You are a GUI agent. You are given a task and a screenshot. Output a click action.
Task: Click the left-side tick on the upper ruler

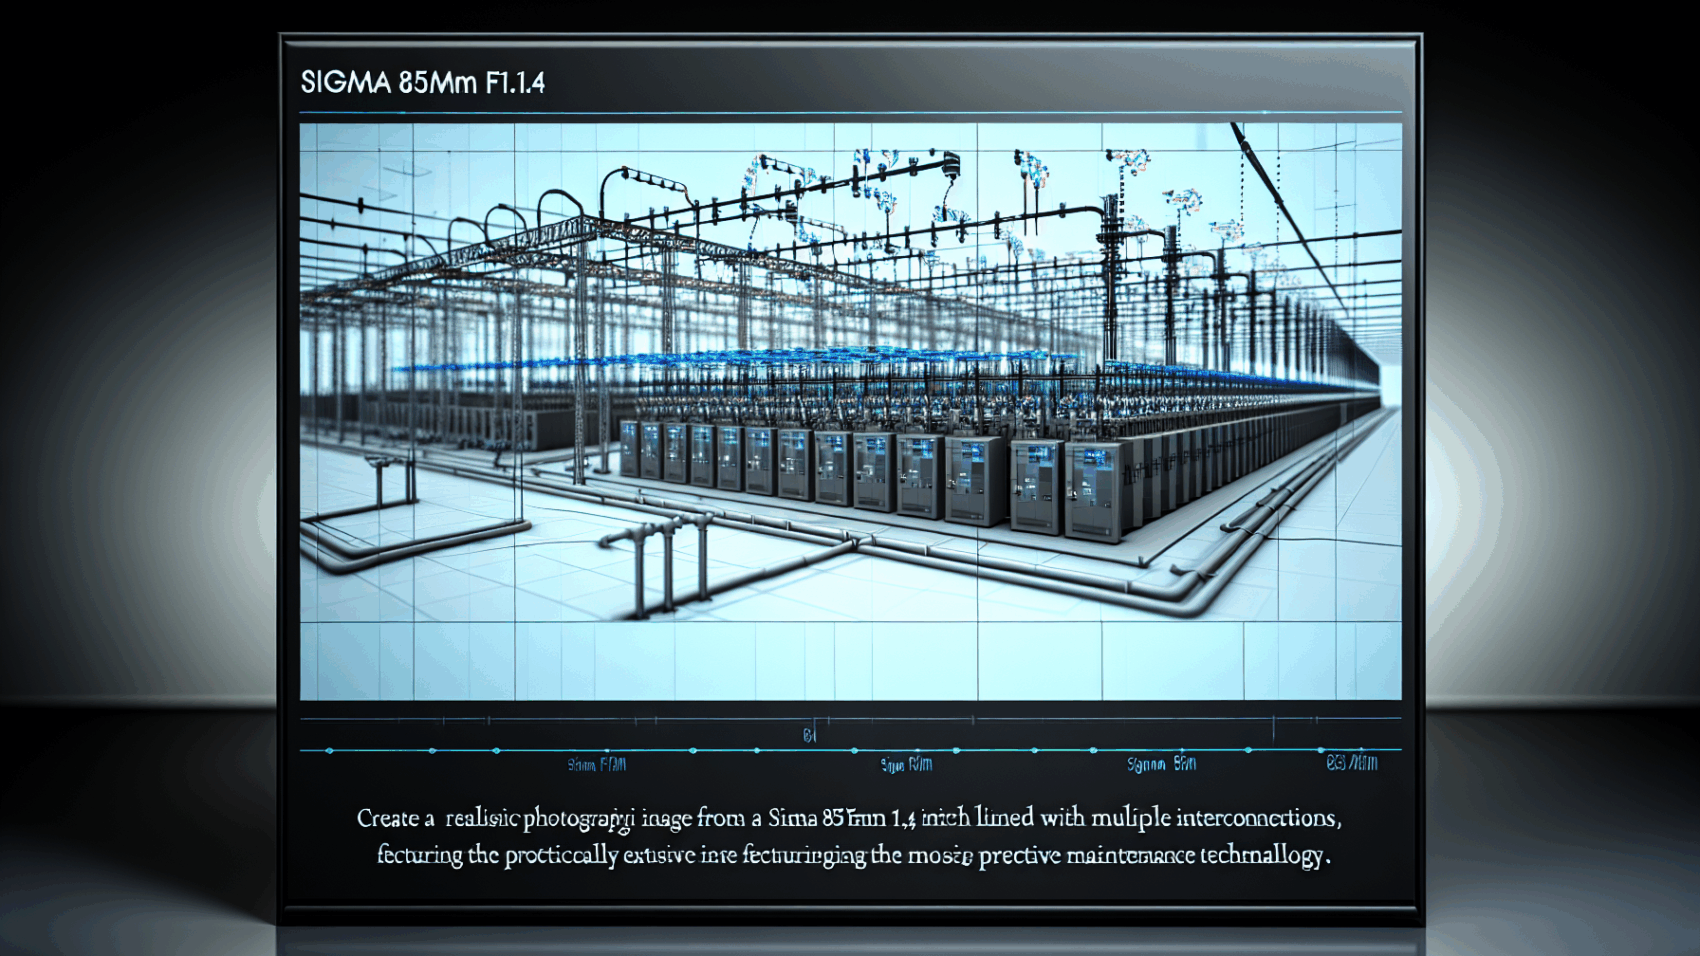[x=487, y=720]
